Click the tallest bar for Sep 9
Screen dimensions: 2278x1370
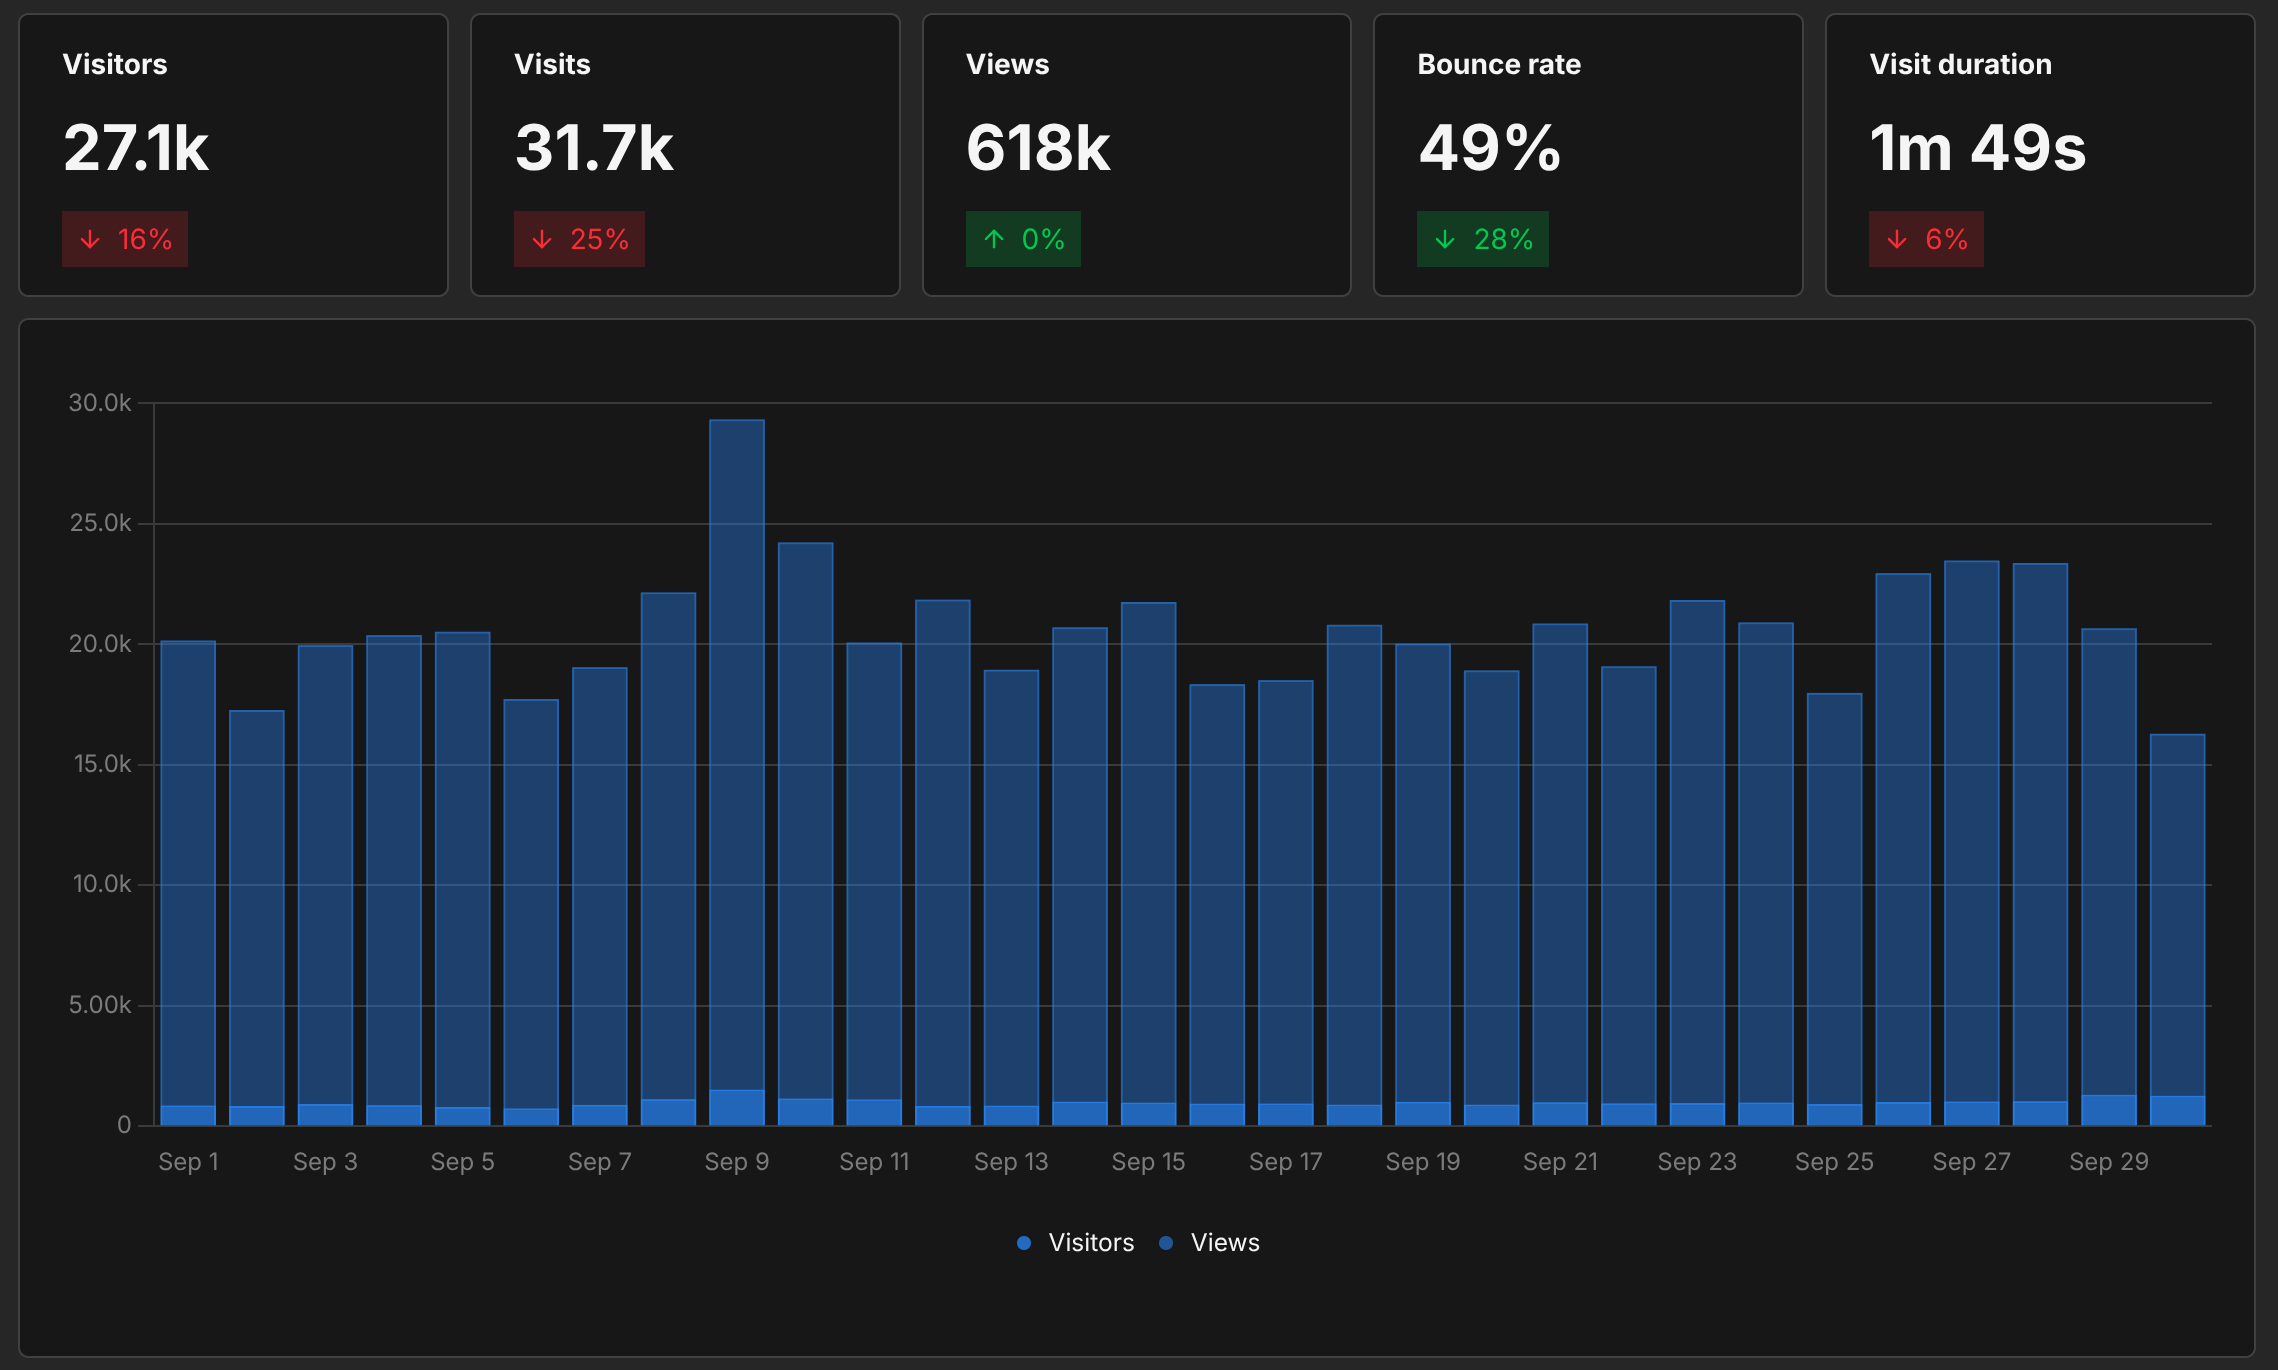coord(737,755)
